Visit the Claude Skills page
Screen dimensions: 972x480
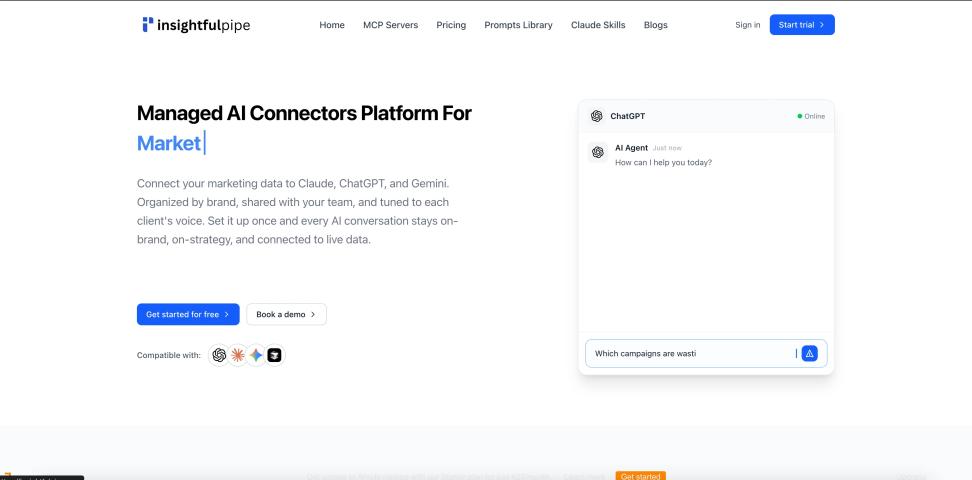point(598,25)
